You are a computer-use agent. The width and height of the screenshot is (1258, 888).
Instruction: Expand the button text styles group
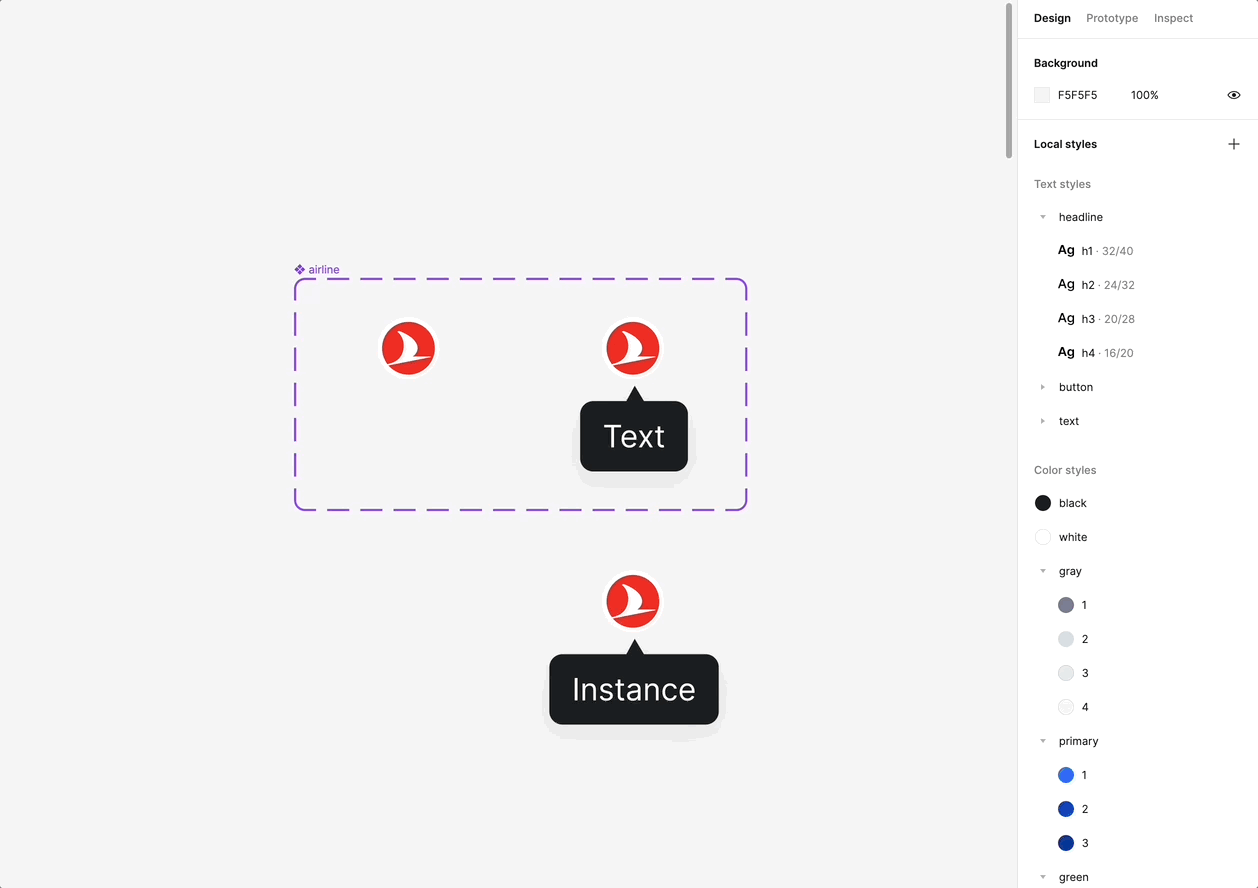pos(1043,387)
